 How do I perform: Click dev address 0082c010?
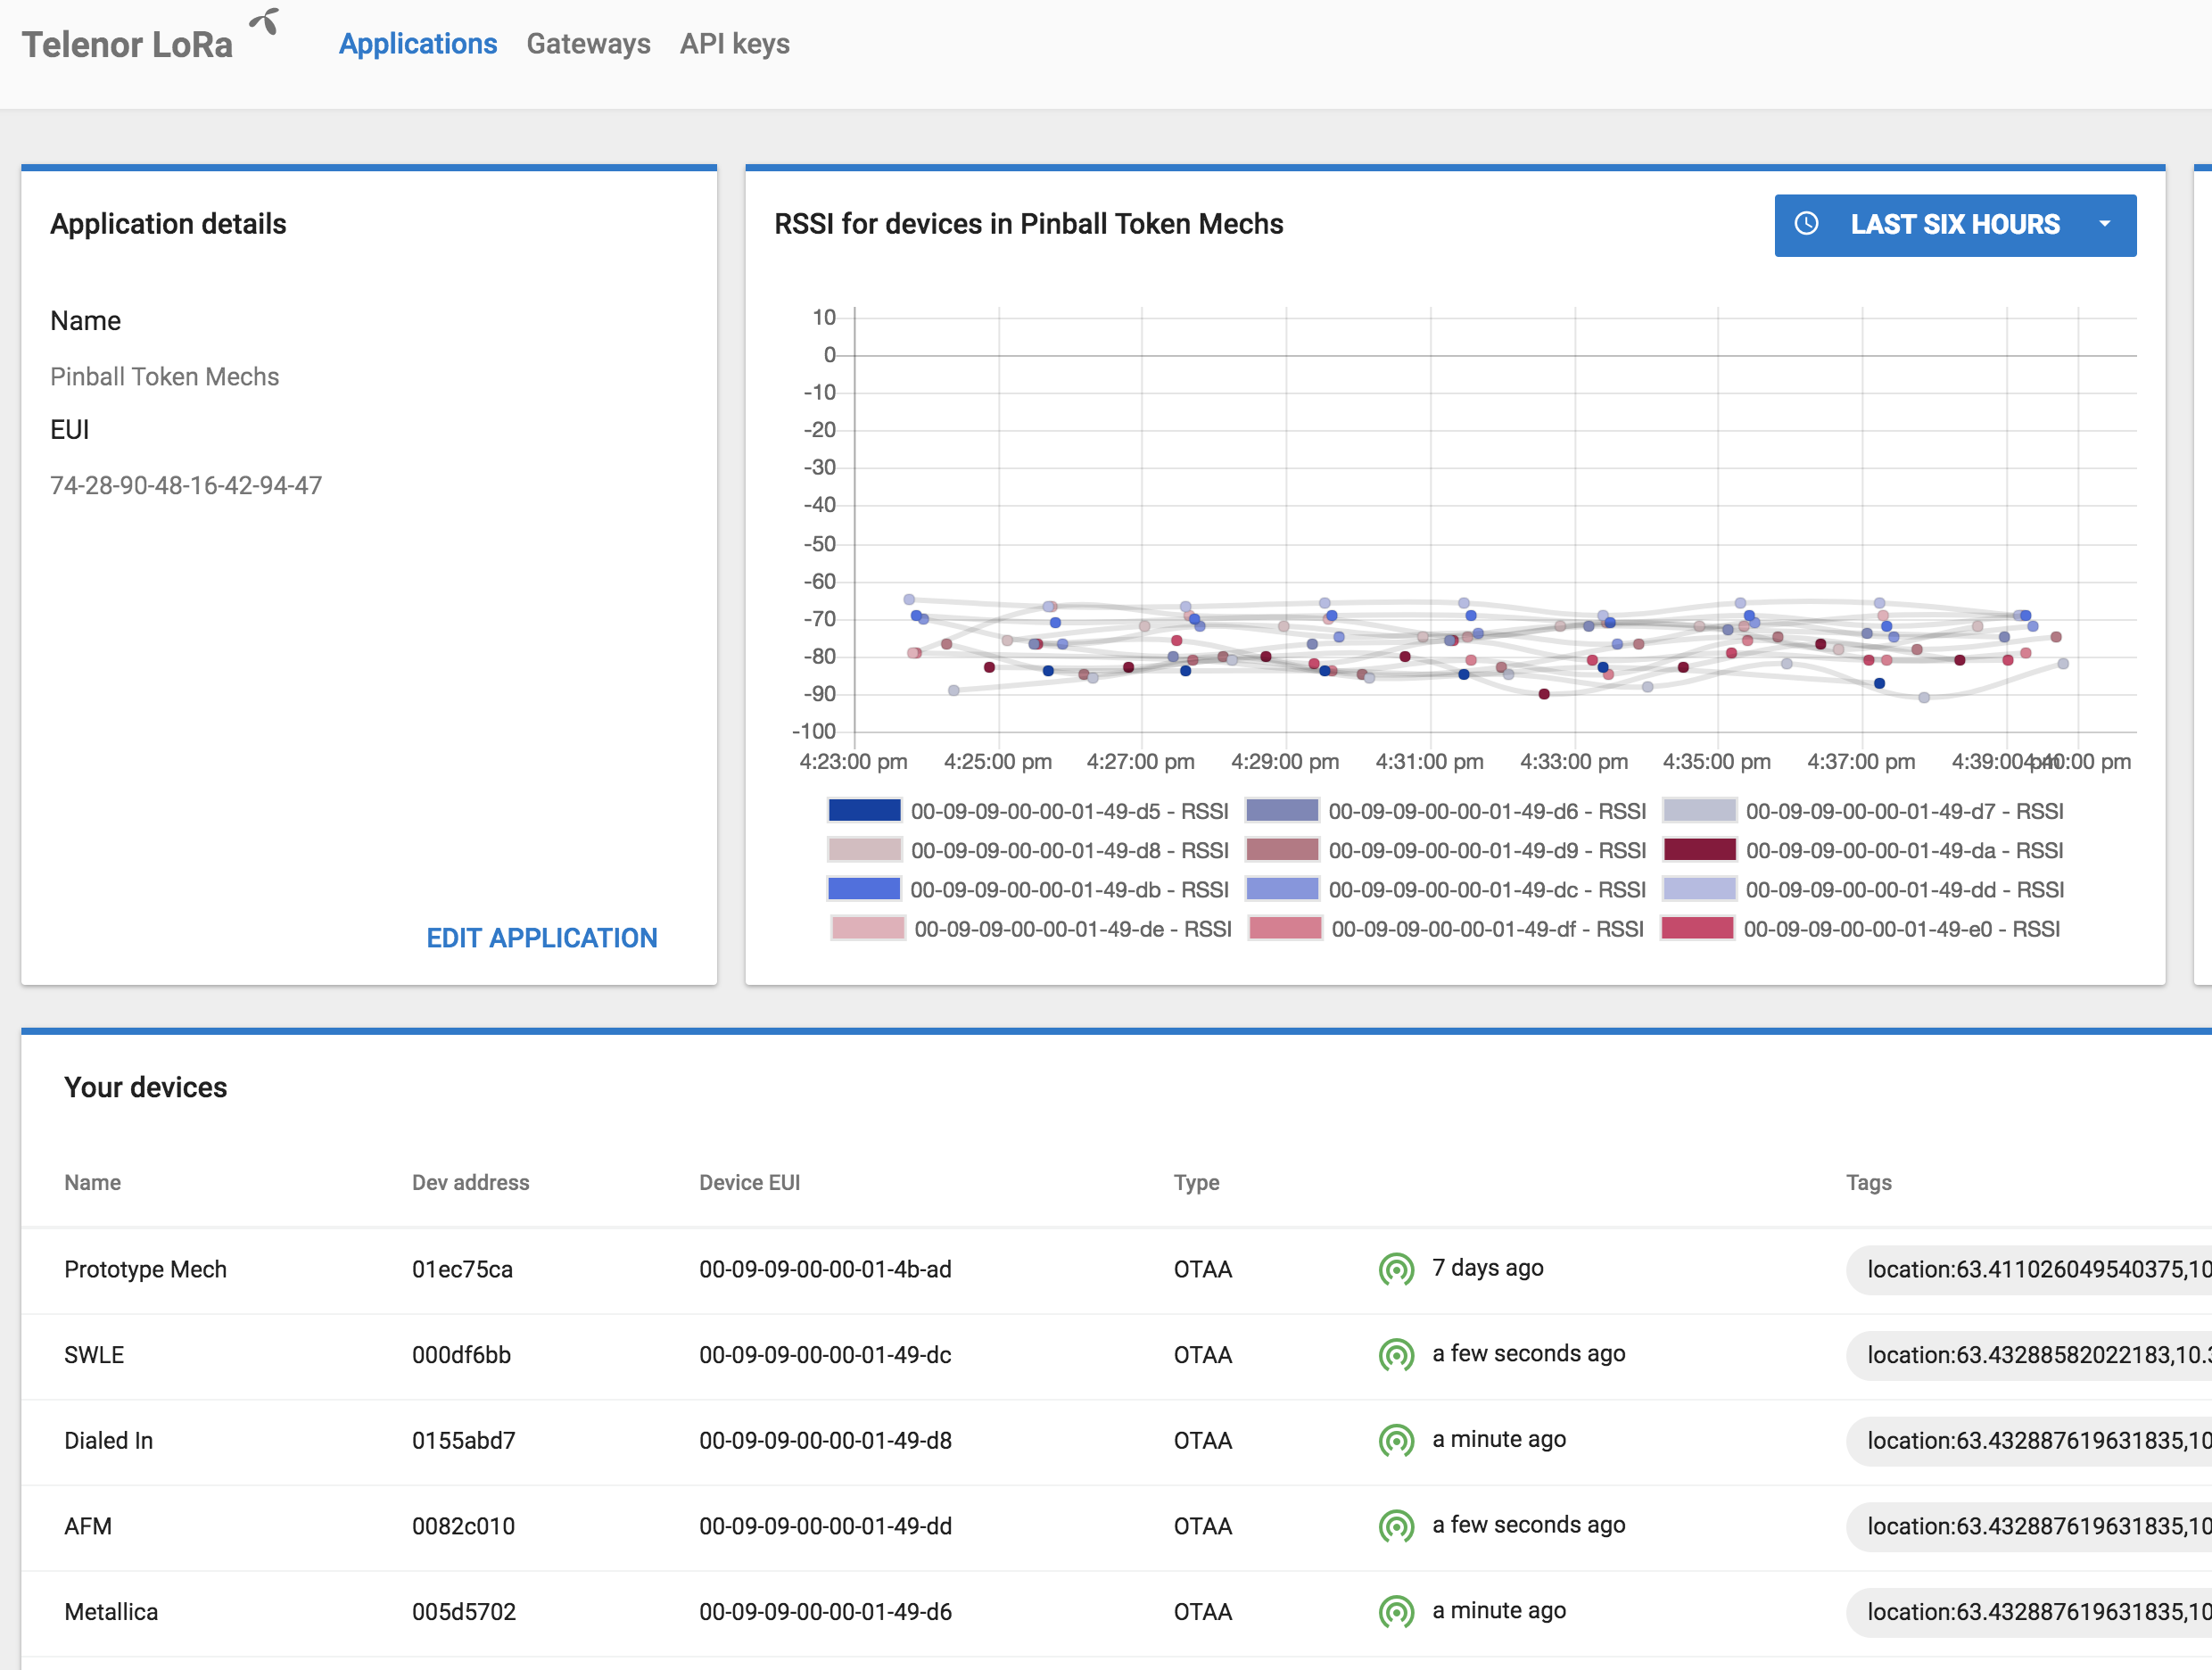(x=464, y=1527)
